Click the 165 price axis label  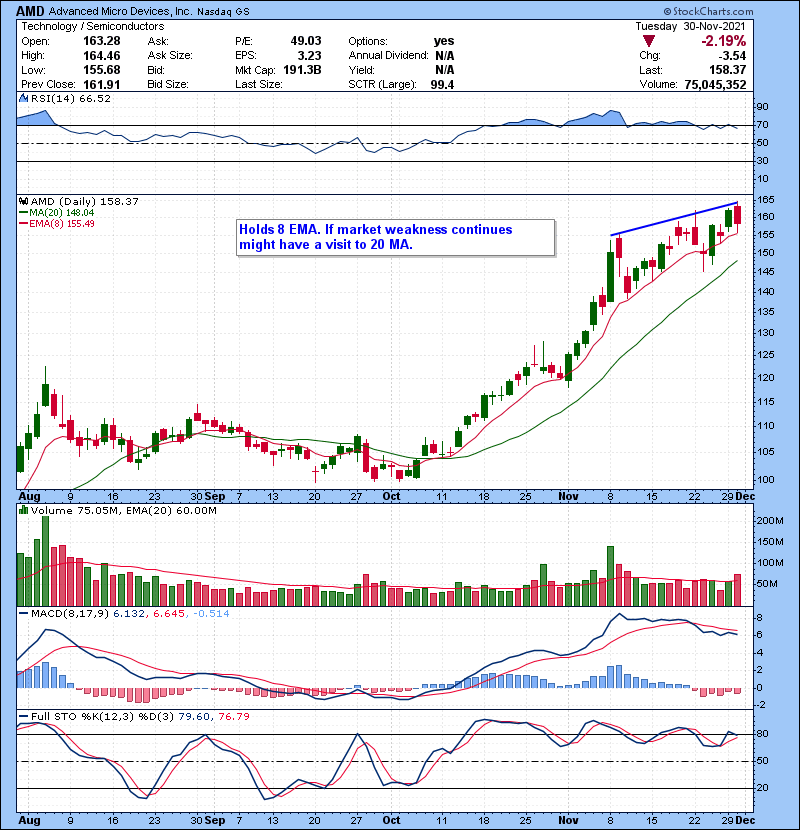767,200
